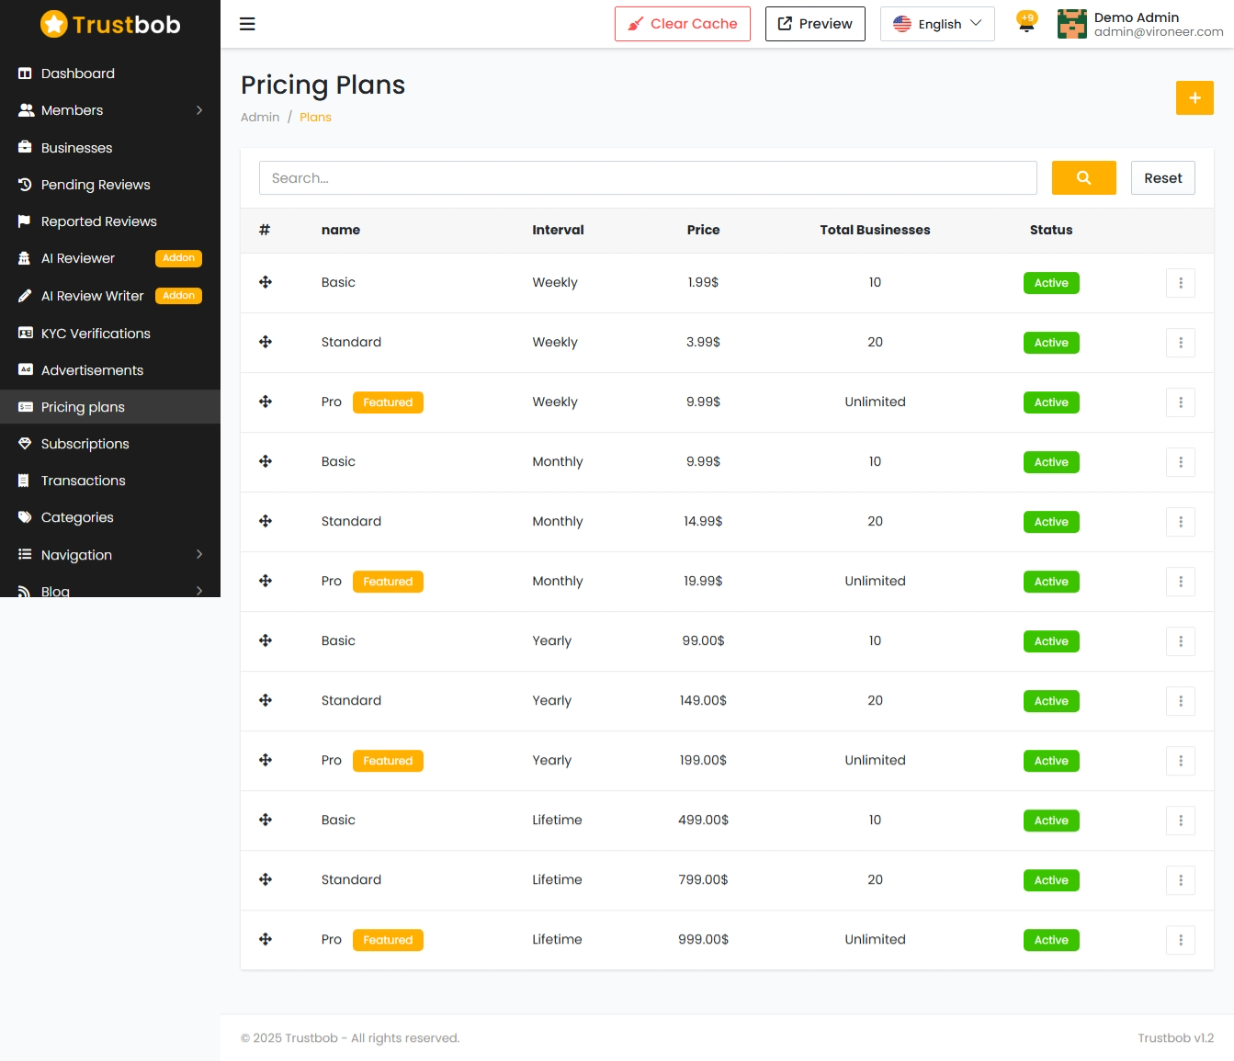This screenshot has width=1234, height=1061.
Task: Open Dashboard in the sidebar
Action: tap(110, 73)
